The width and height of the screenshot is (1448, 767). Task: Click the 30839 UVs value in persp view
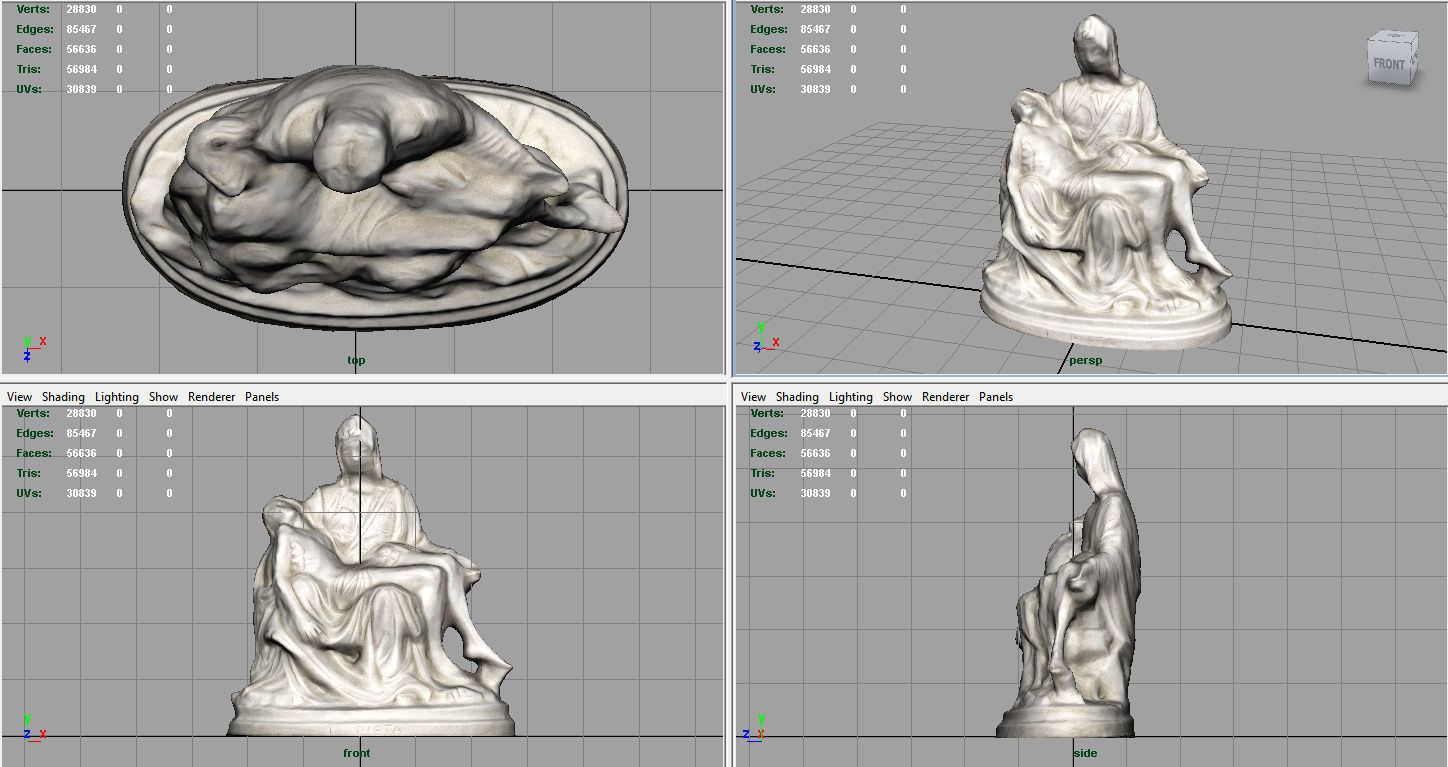[x=815, y=89]
